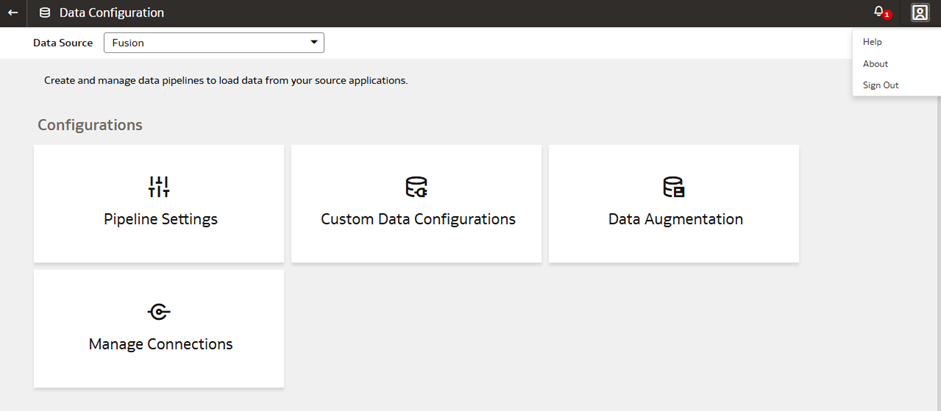Image resolution: width=941 pixels, height=411 pixels.
Task: Click the red notification badge
Action: point(887,15)
